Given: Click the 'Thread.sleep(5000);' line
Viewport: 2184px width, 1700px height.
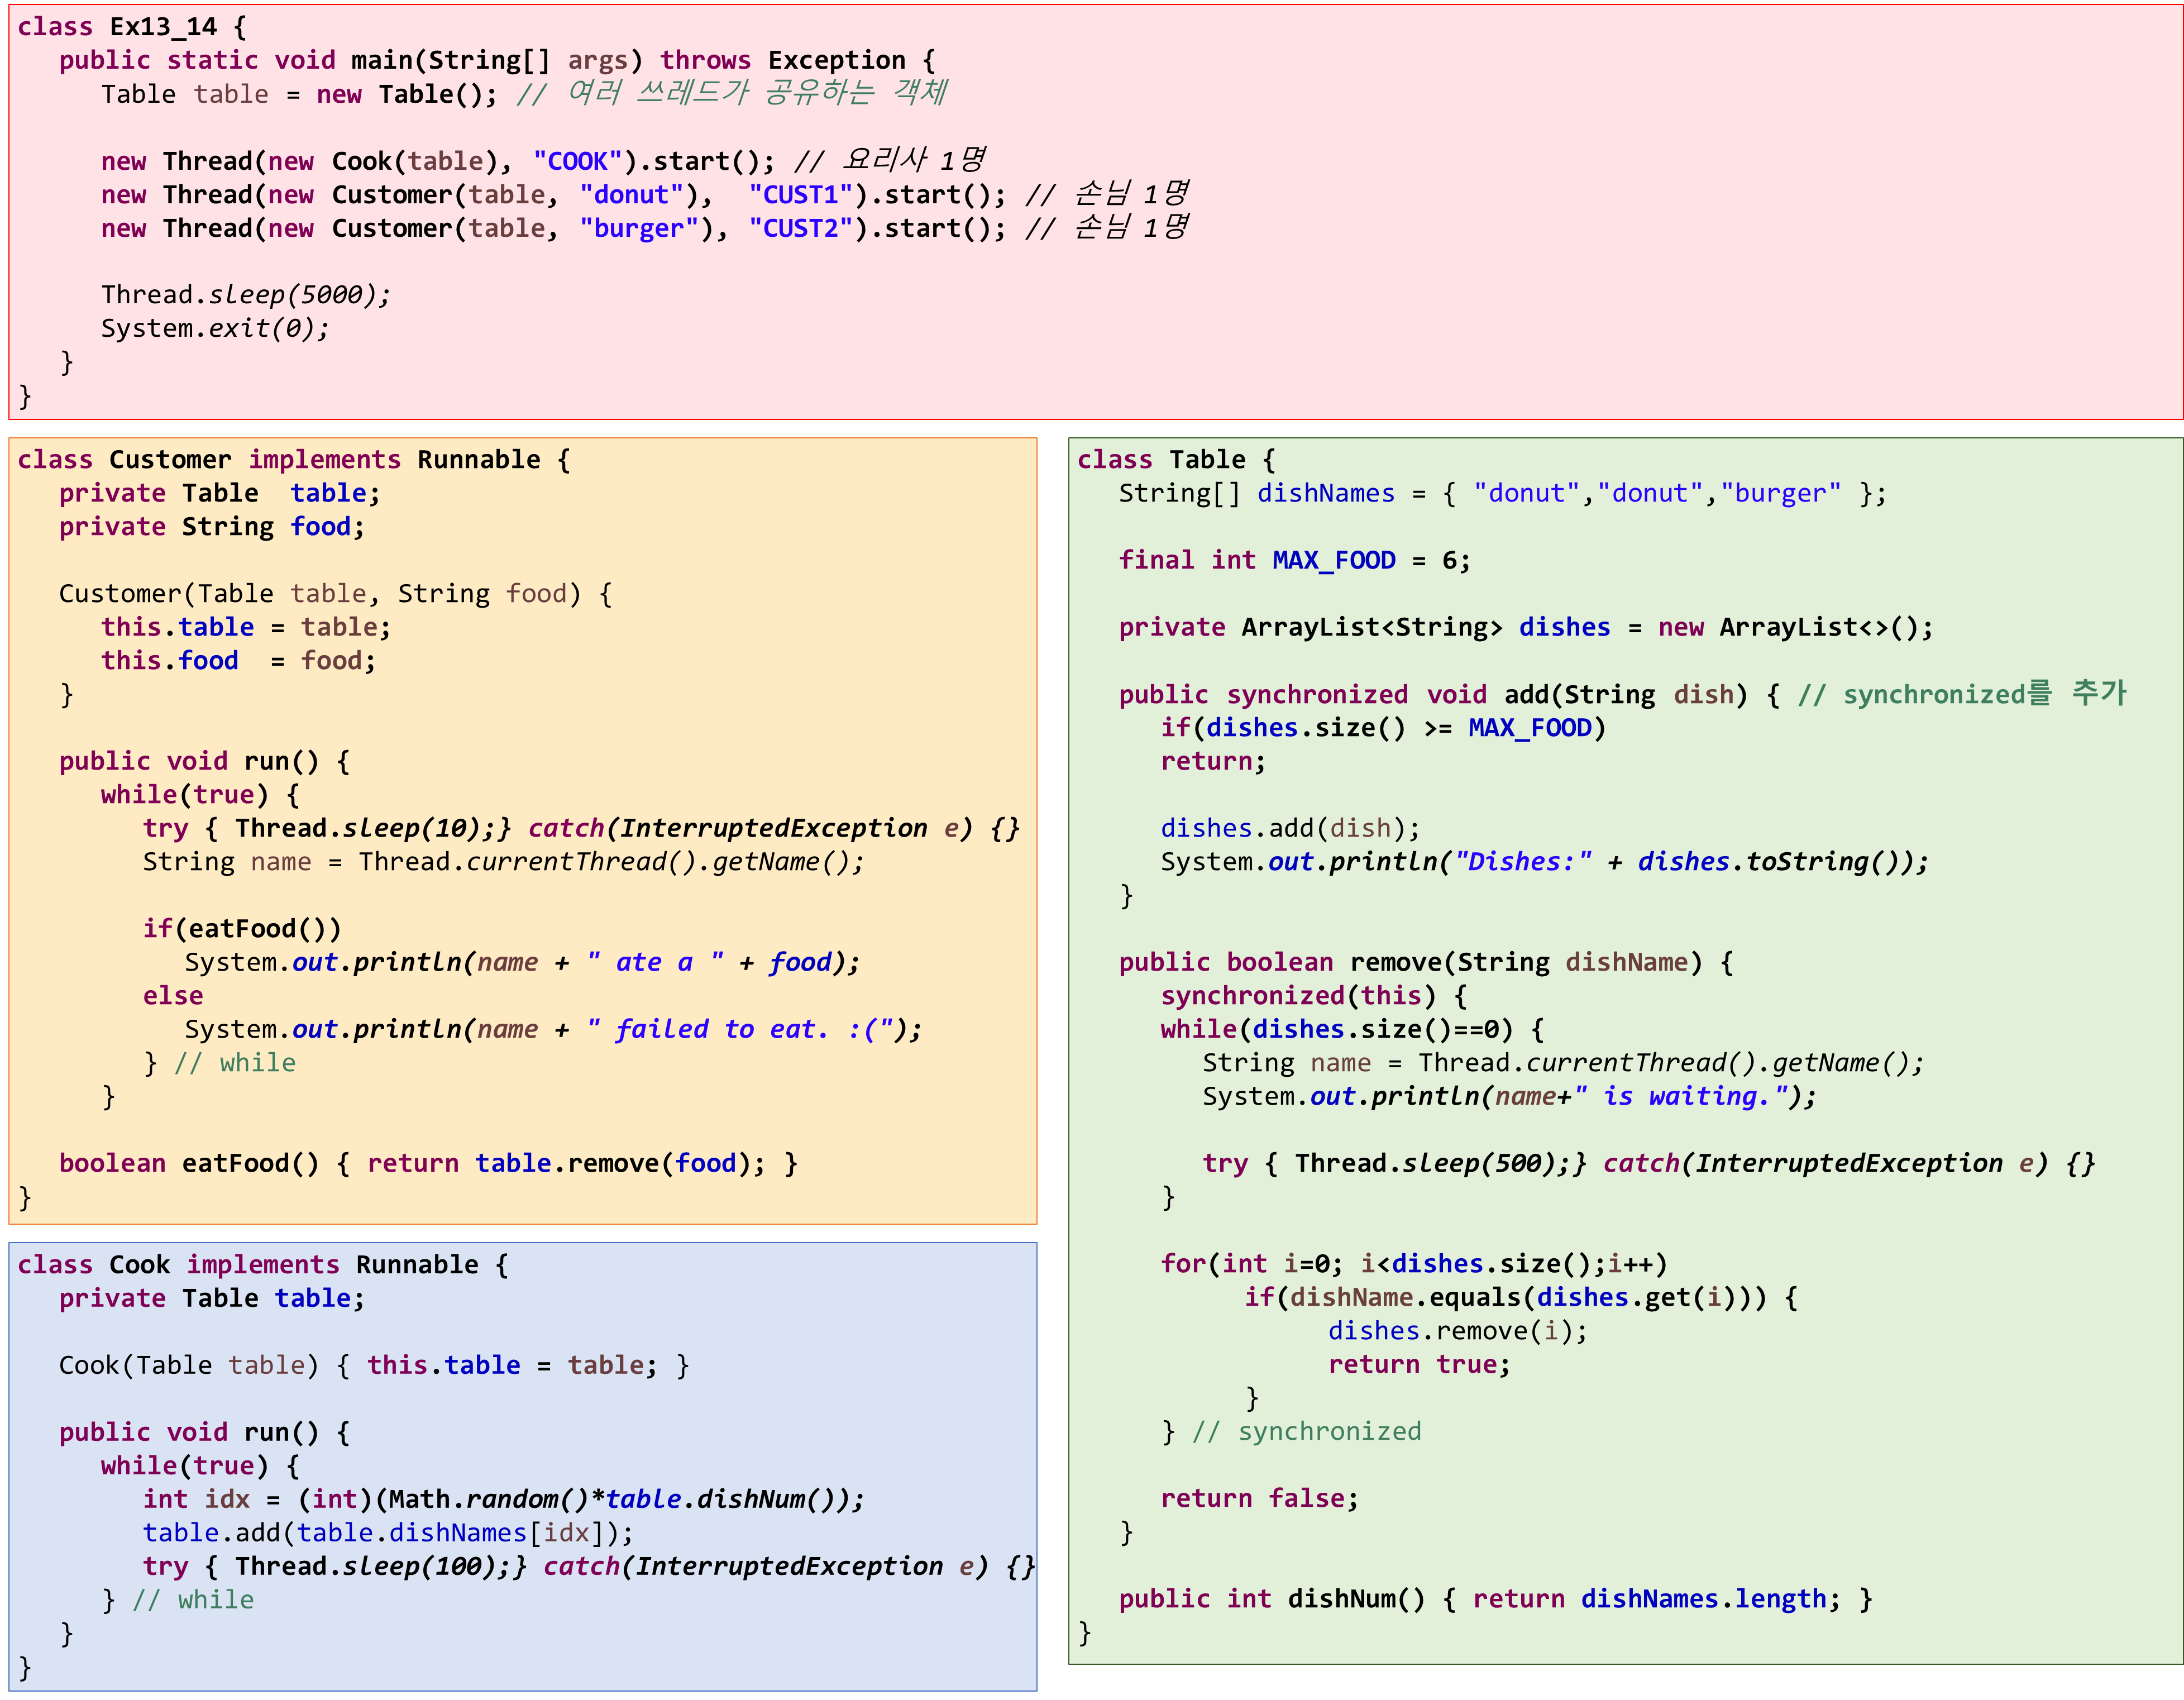Looking at the screenshot, I should (246, 295).
